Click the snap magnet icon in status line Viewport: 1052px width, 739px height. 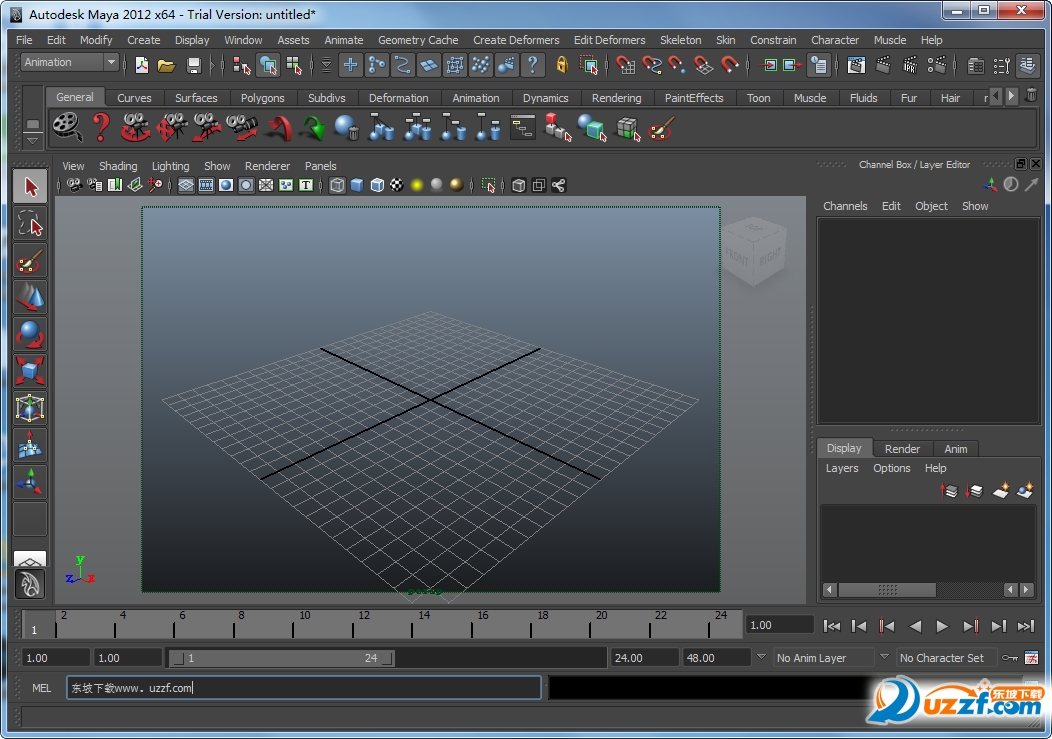tap(729, 65)
